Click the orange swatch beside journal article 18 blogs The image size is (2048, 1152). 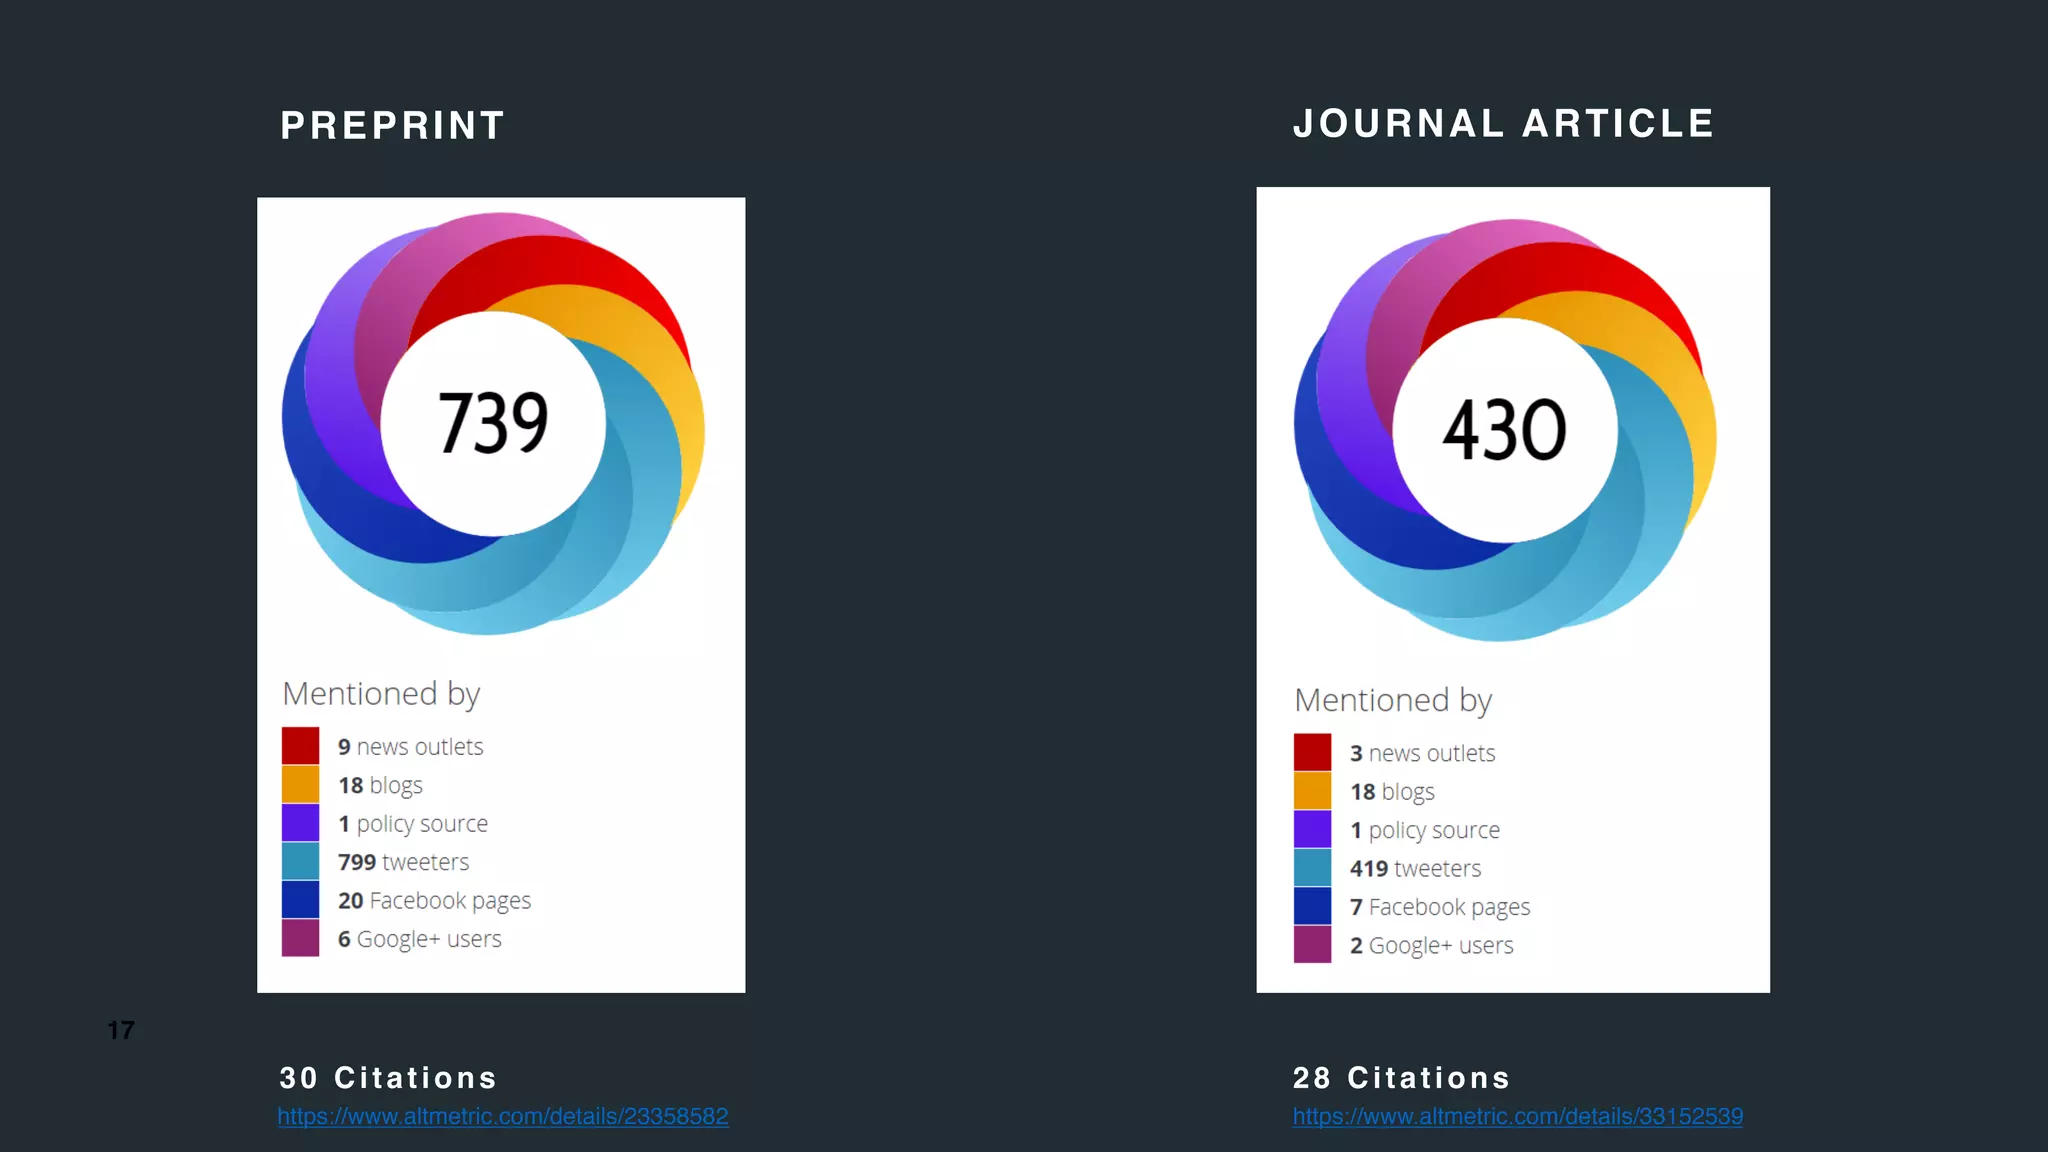1312,791
